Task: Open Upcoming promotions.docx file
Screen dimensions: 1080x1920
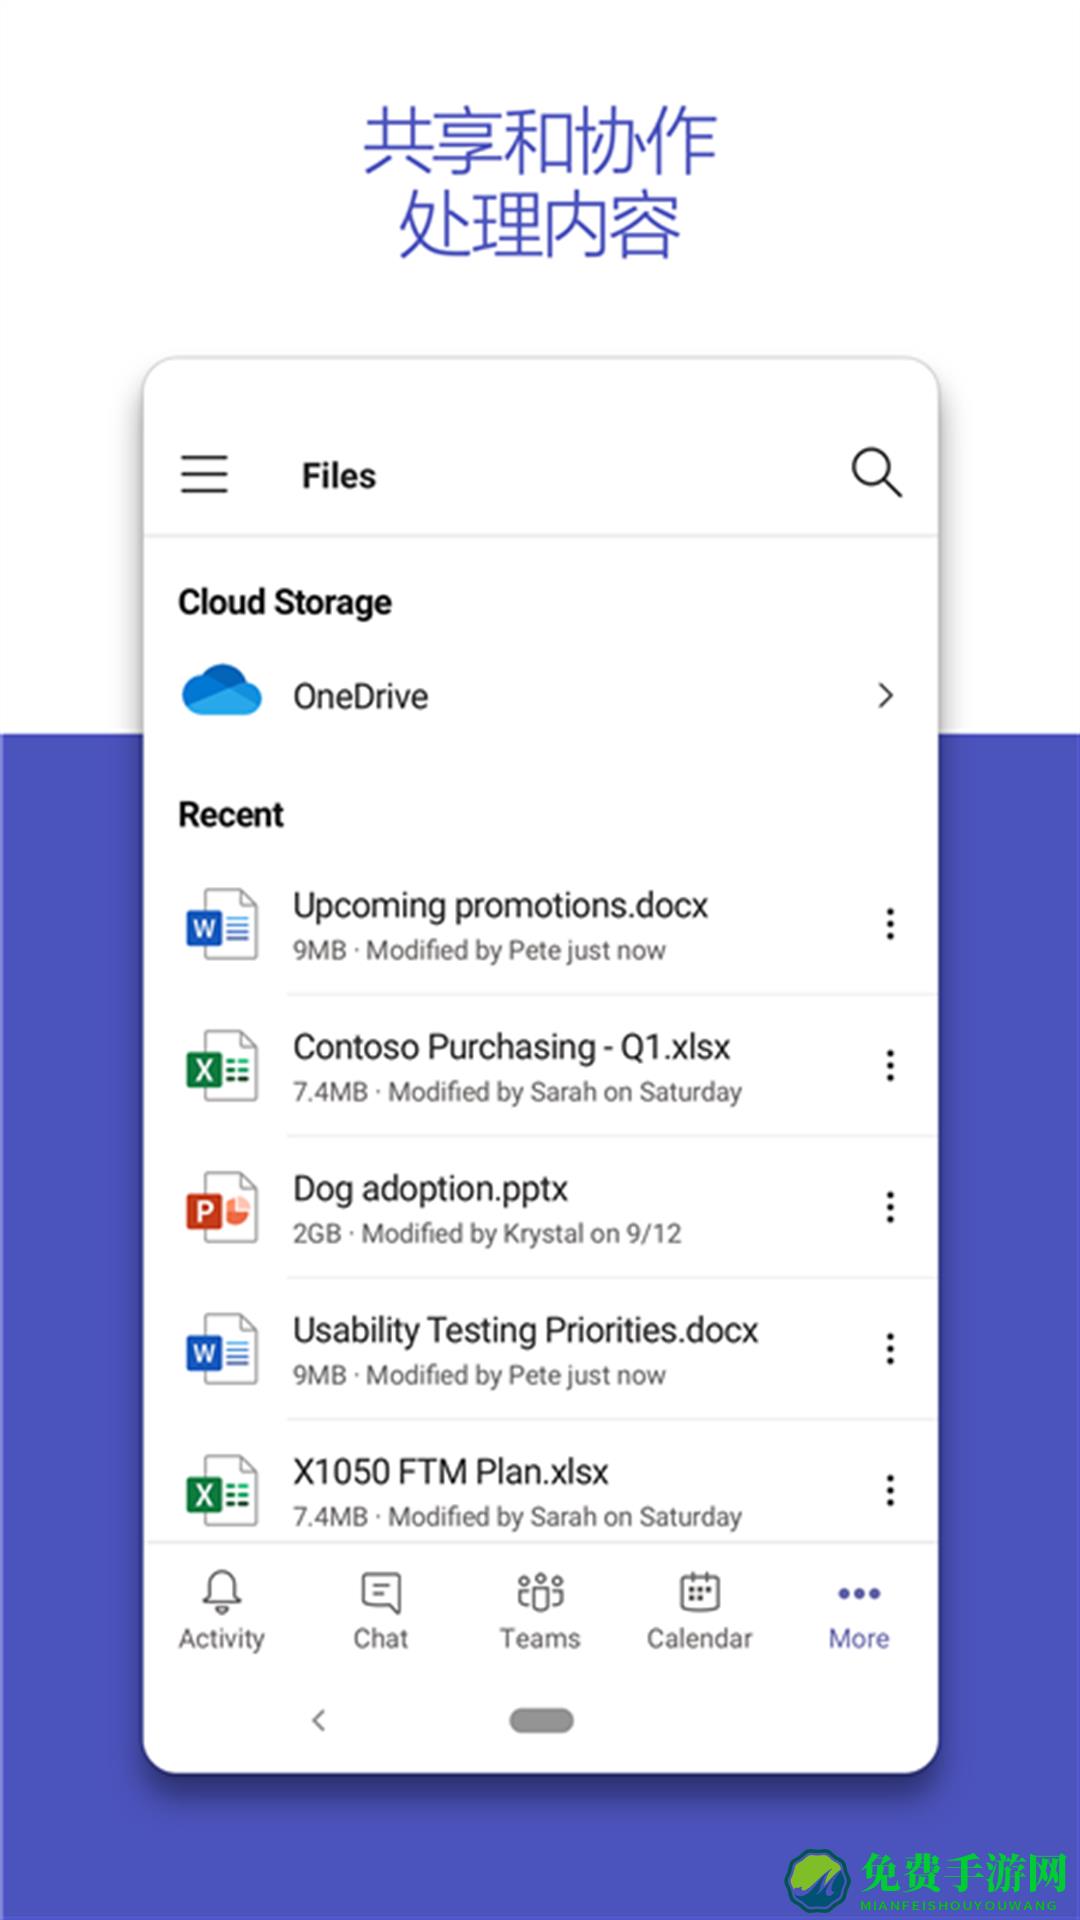Action: [x=500, y=906]
